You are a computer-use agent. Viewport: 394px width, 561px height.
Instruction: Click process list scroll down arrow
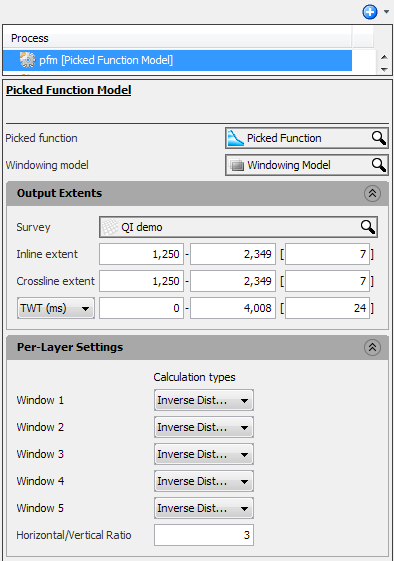coord(384,69)
